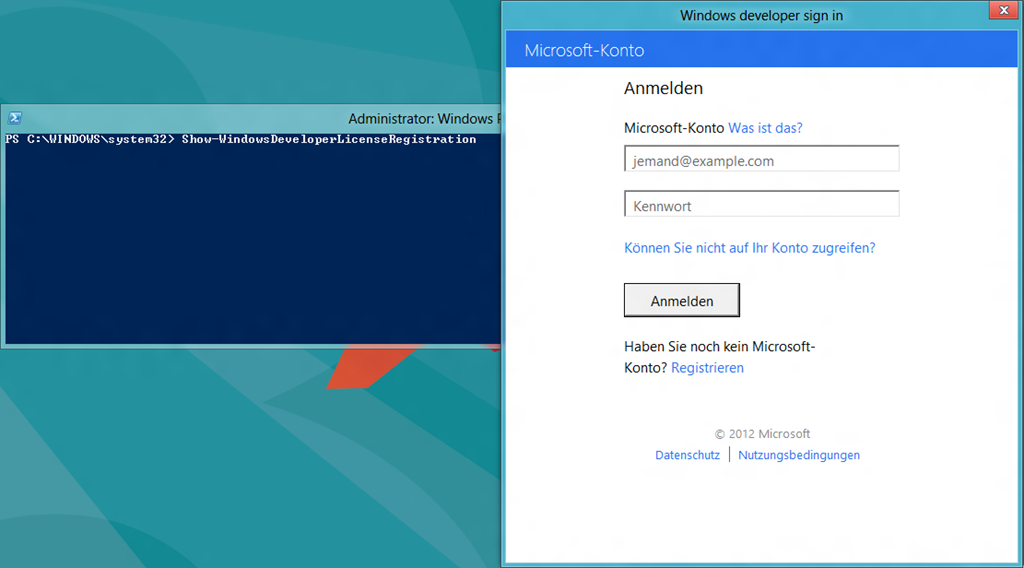Click 'Haben Sie noch kein Microsoft-Konto?' text
This screenshot has width=1024, height=568.
pos(719,356)
